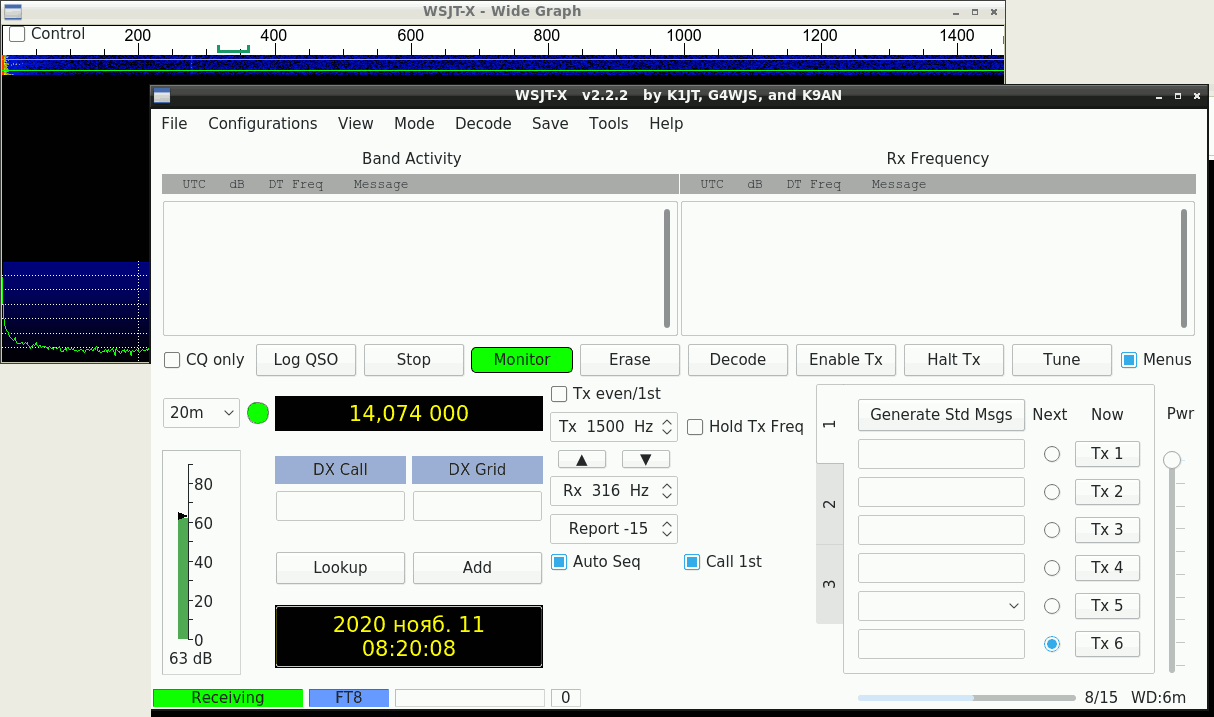Click the up arrow frequency shift button

click(x=582, y=459)
